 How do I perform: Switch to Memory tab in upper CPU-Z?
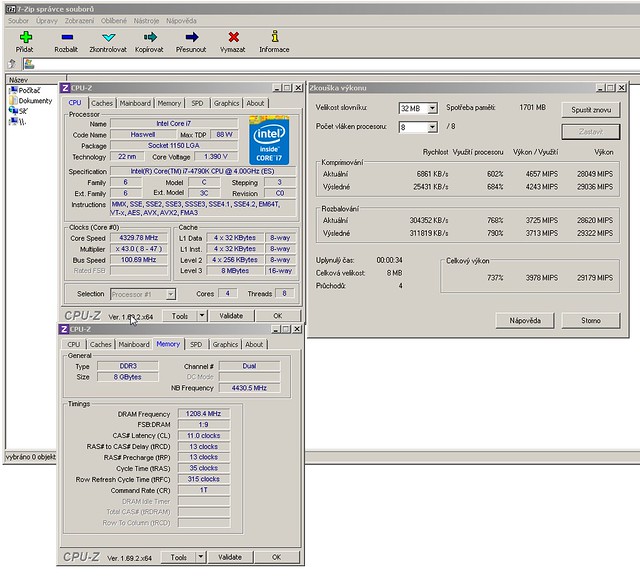pyautogui.click(x=169, y=103)
